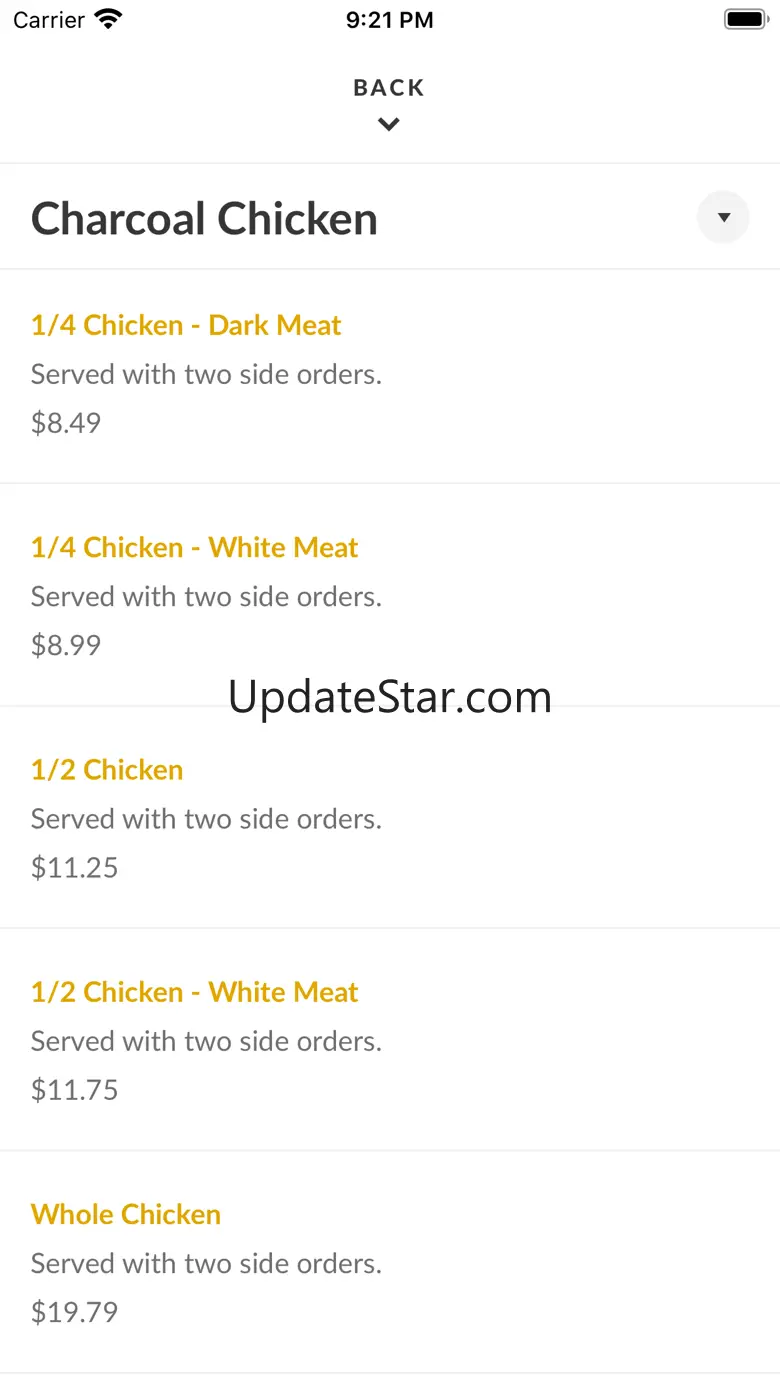Tap the UpdateStar.com watermark text
The width and height of the screenshot is (780, 1387).
coord(389,697)
